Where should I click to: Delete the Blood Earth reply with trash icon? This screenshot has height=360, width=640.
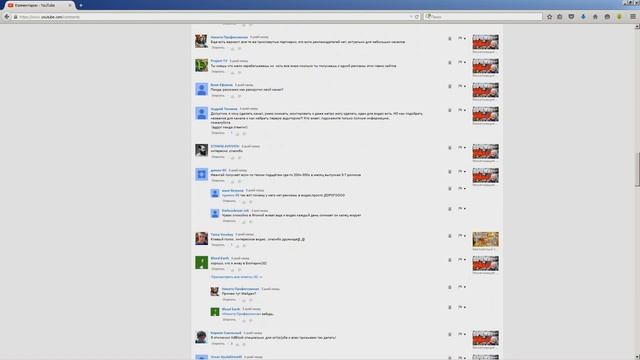point(450,307)
